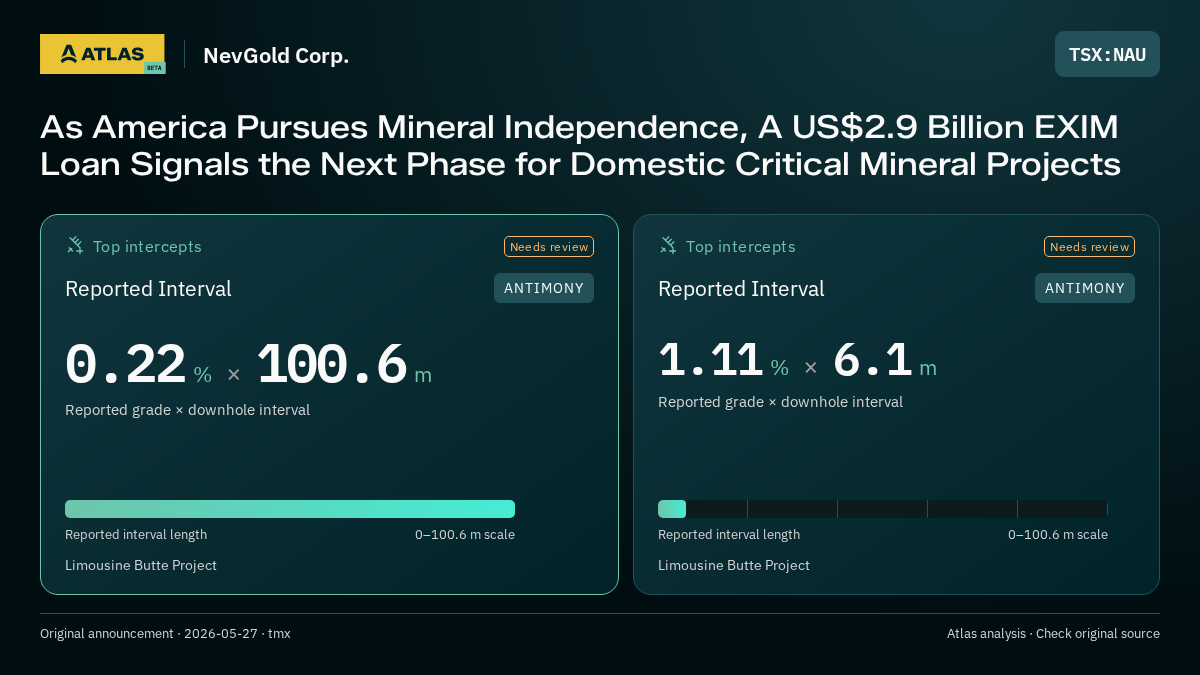Click the drill icon in the 1.11% card

(668, 245)
